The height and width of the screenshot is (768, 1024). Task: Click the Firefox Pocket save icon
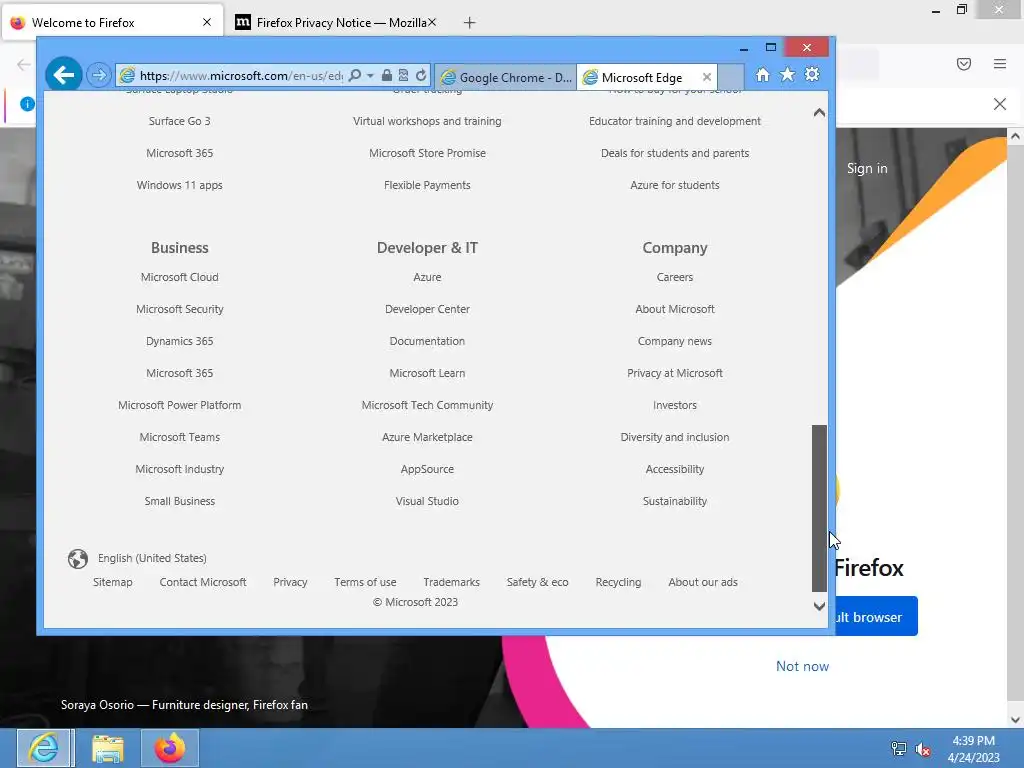pyautogui.click(x=963, y=64)
